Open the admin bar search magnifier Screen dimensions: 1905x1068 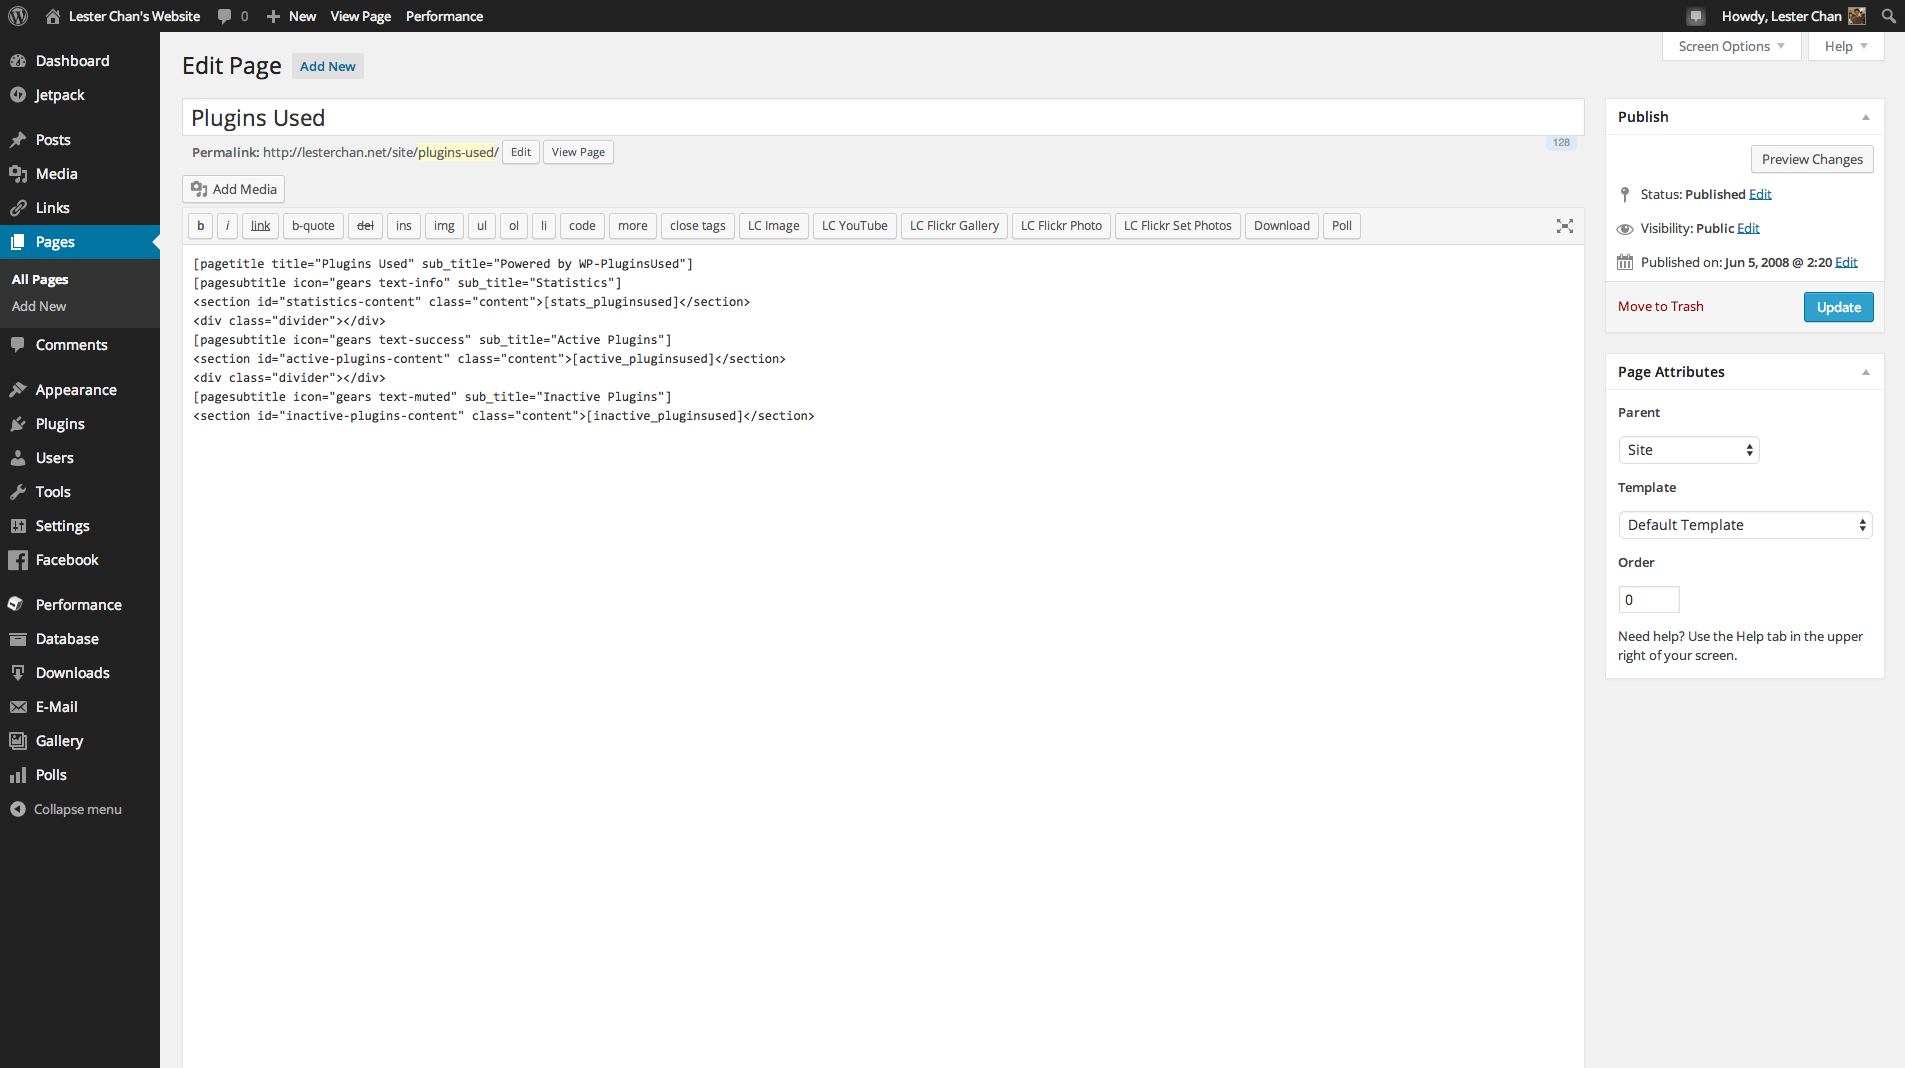(1888, 16)
